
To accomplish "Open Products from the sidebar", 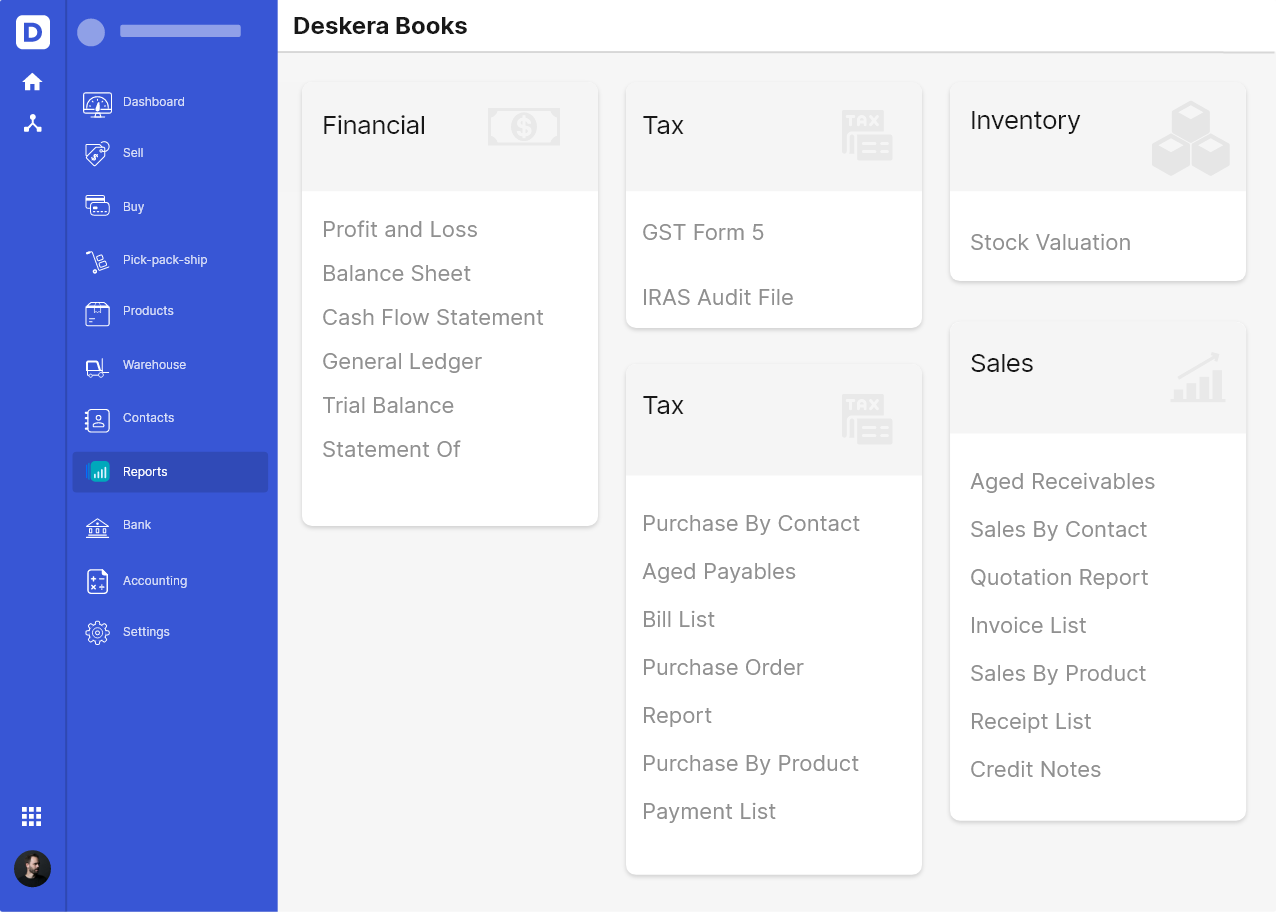I will pos(170,311).
